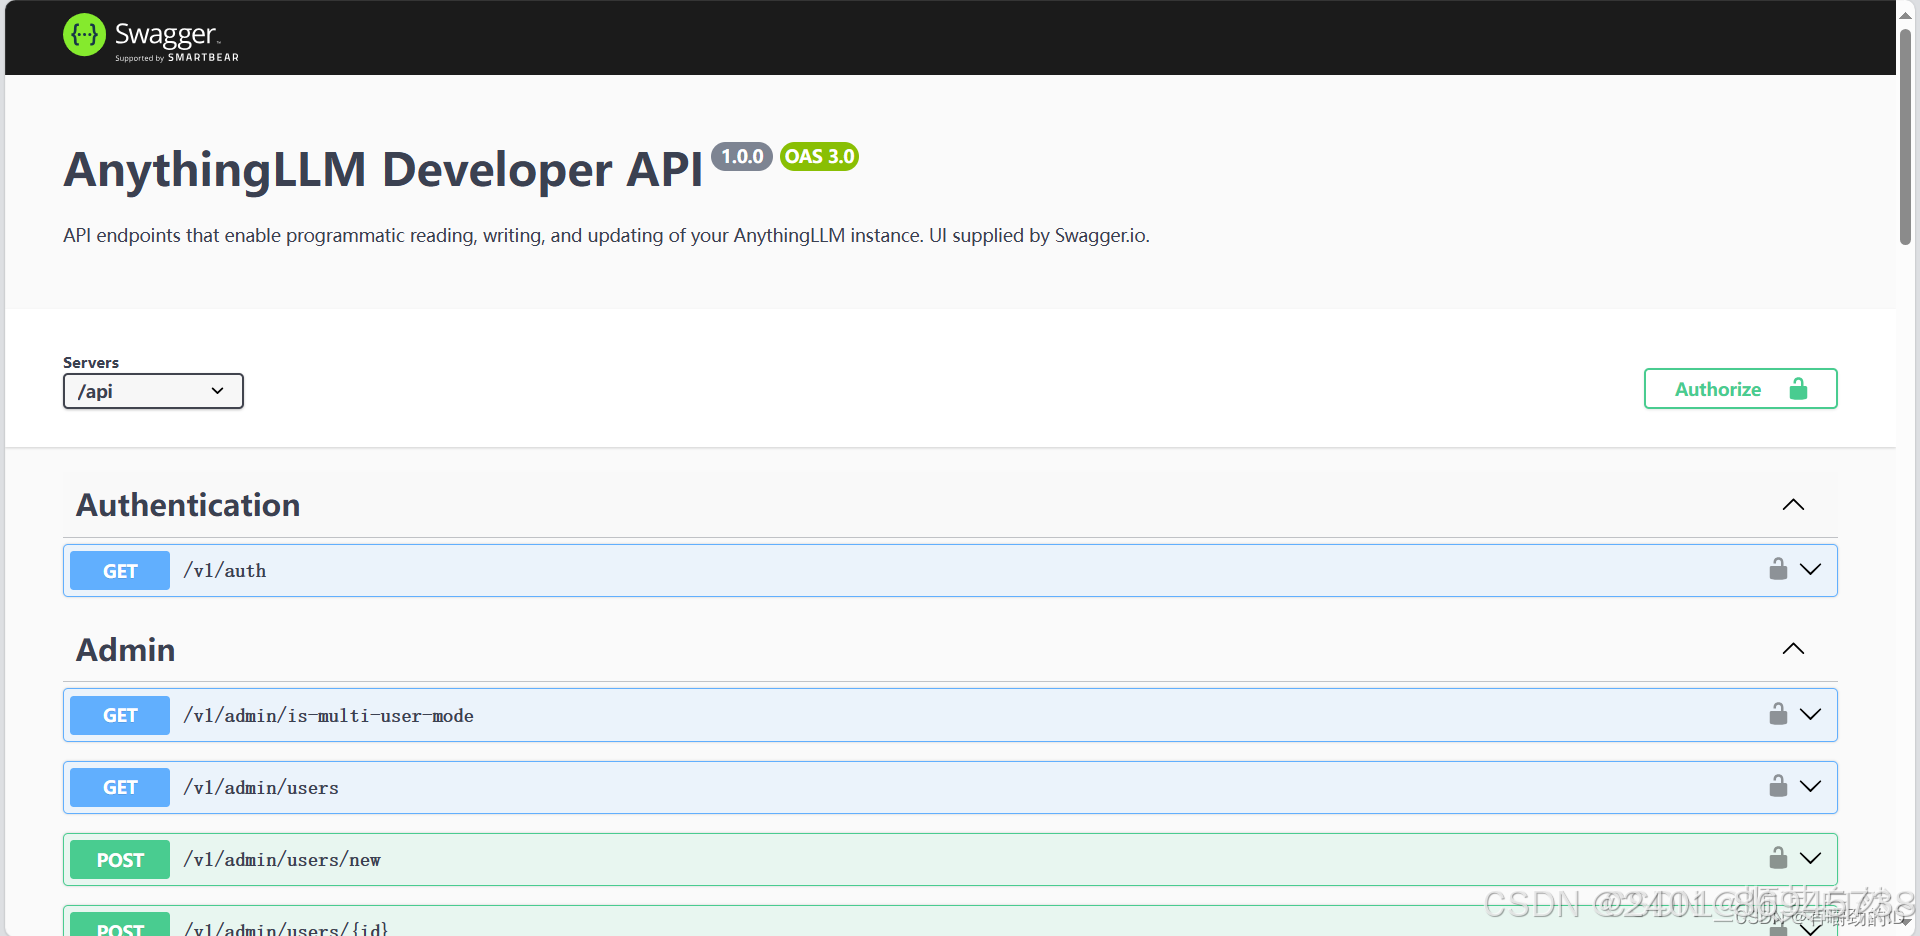1920x936 pixels.
Task: Click the vertical scrollbar thumb
Action: point(1906,136)
